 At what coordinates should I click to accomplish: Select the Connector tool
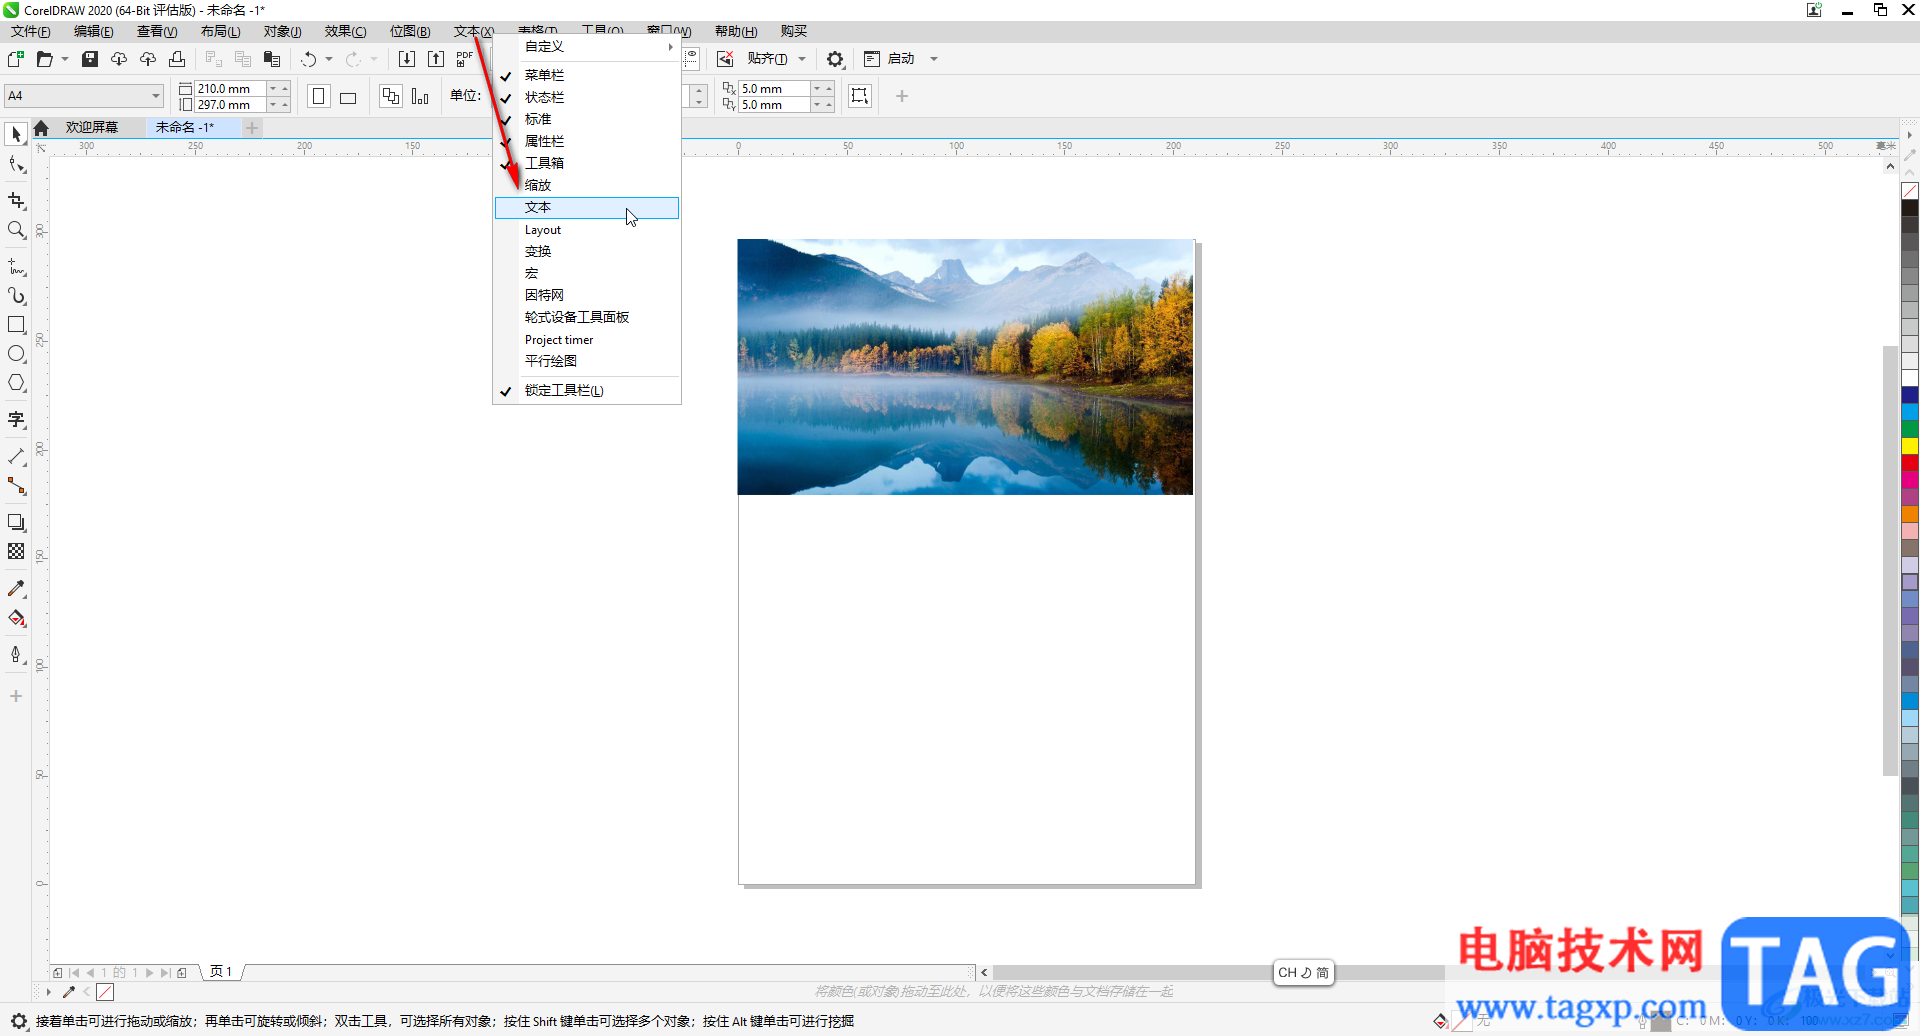click(16, 486)
